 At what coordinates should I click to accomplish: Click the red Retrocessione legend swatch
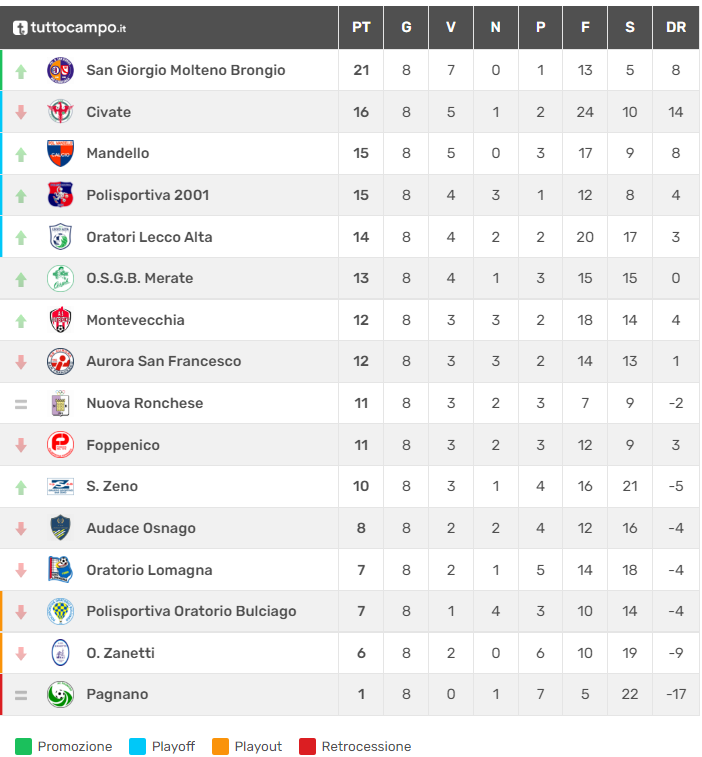click(x=307, y=746)
